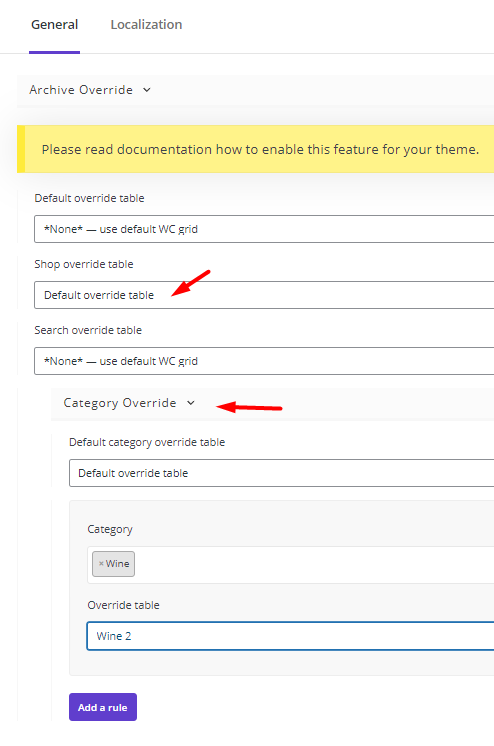The image size is (494, 746).
Task: Click the yellow documentation notice banner
Action: point(256,149)
